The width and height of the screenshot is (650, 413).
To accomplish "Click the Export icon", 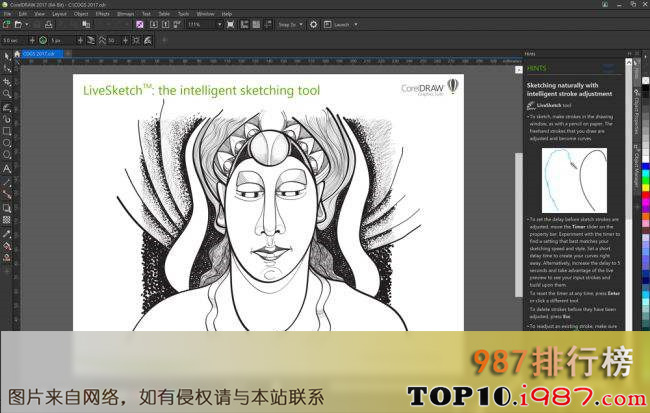I will (165, 24).
